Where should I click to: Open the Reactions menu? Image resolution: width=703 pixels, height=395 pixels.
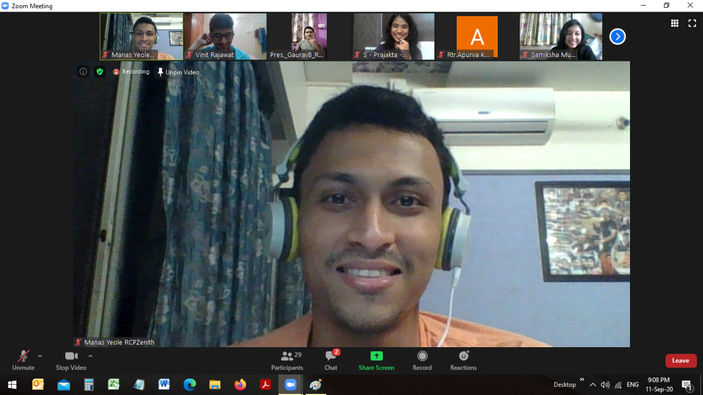(x=463, y=360)
